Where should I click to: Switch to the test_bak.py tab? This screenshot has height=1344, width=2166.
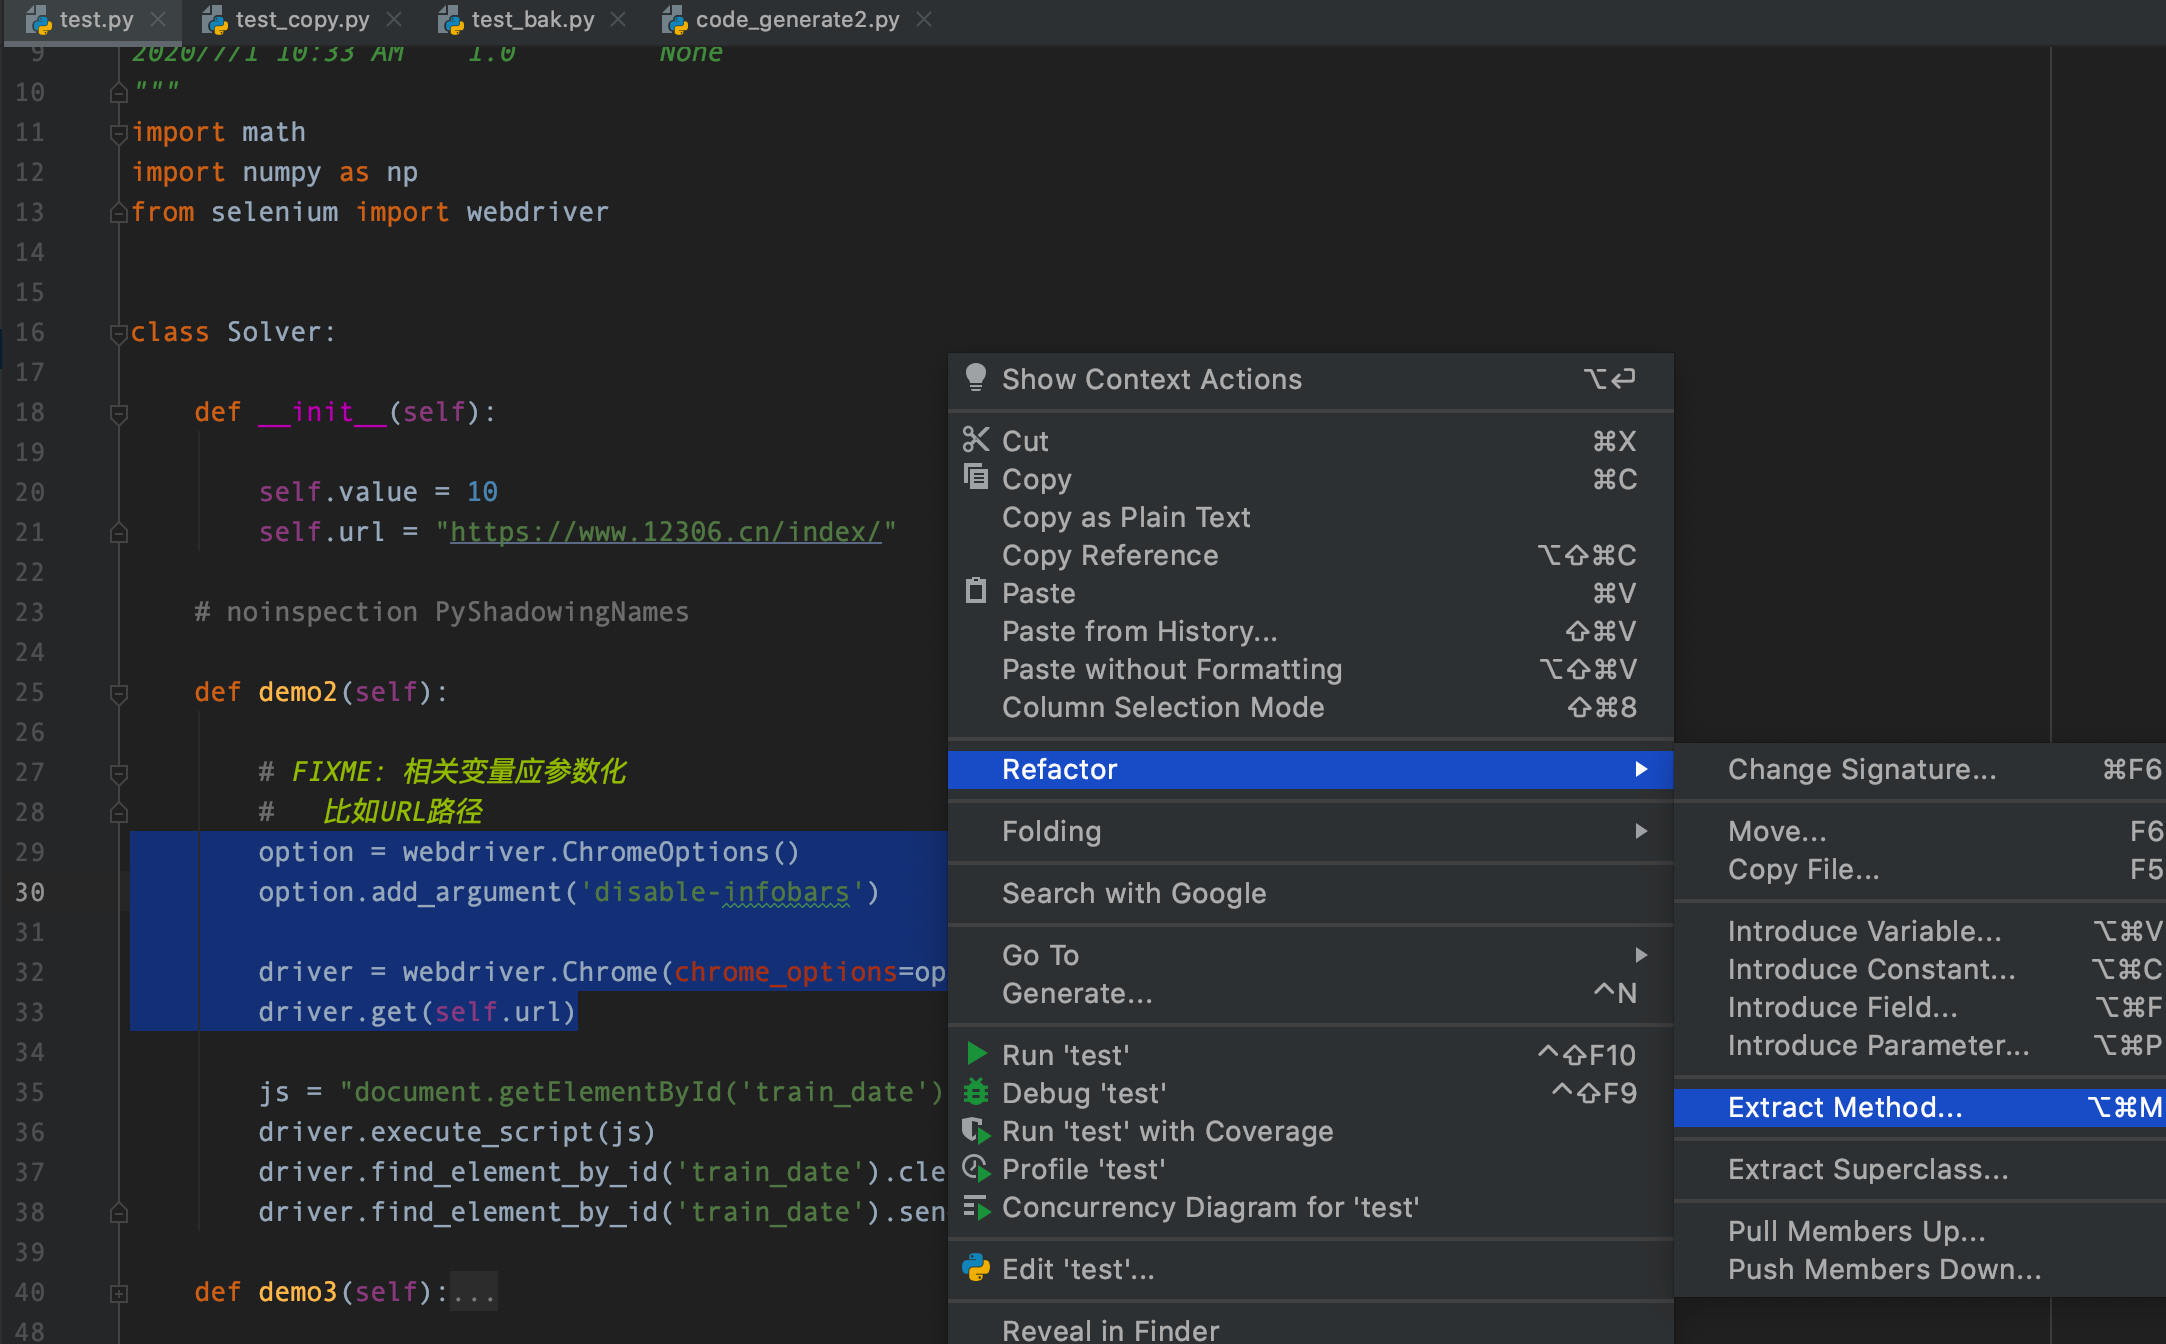[x=532, y=20]
